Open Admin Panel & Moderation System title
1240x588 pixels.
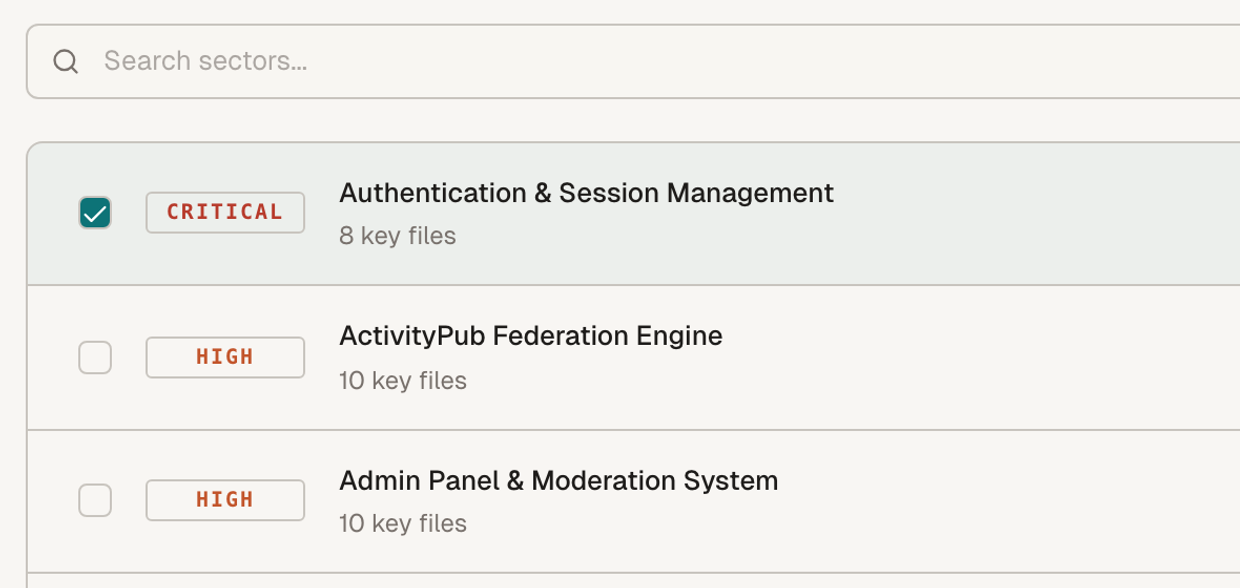pyautogui.click(x=558, y=481)
